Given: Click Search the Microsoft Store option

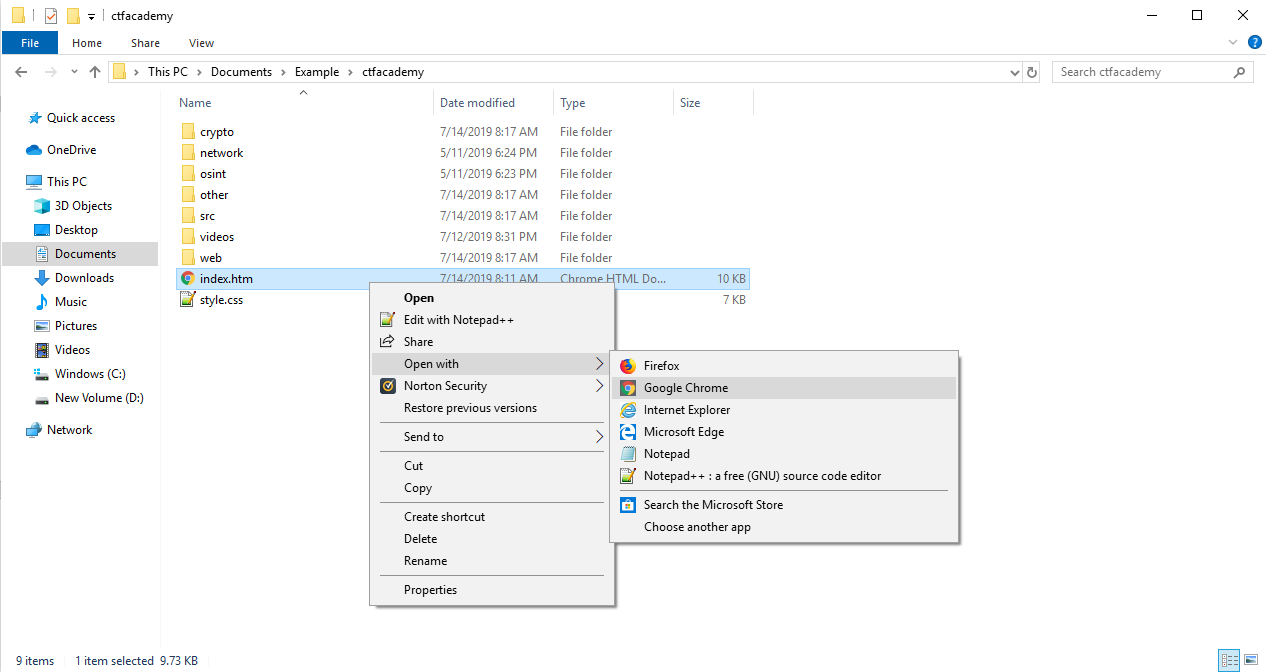Looking at the screenshot, I should (712, 505).
